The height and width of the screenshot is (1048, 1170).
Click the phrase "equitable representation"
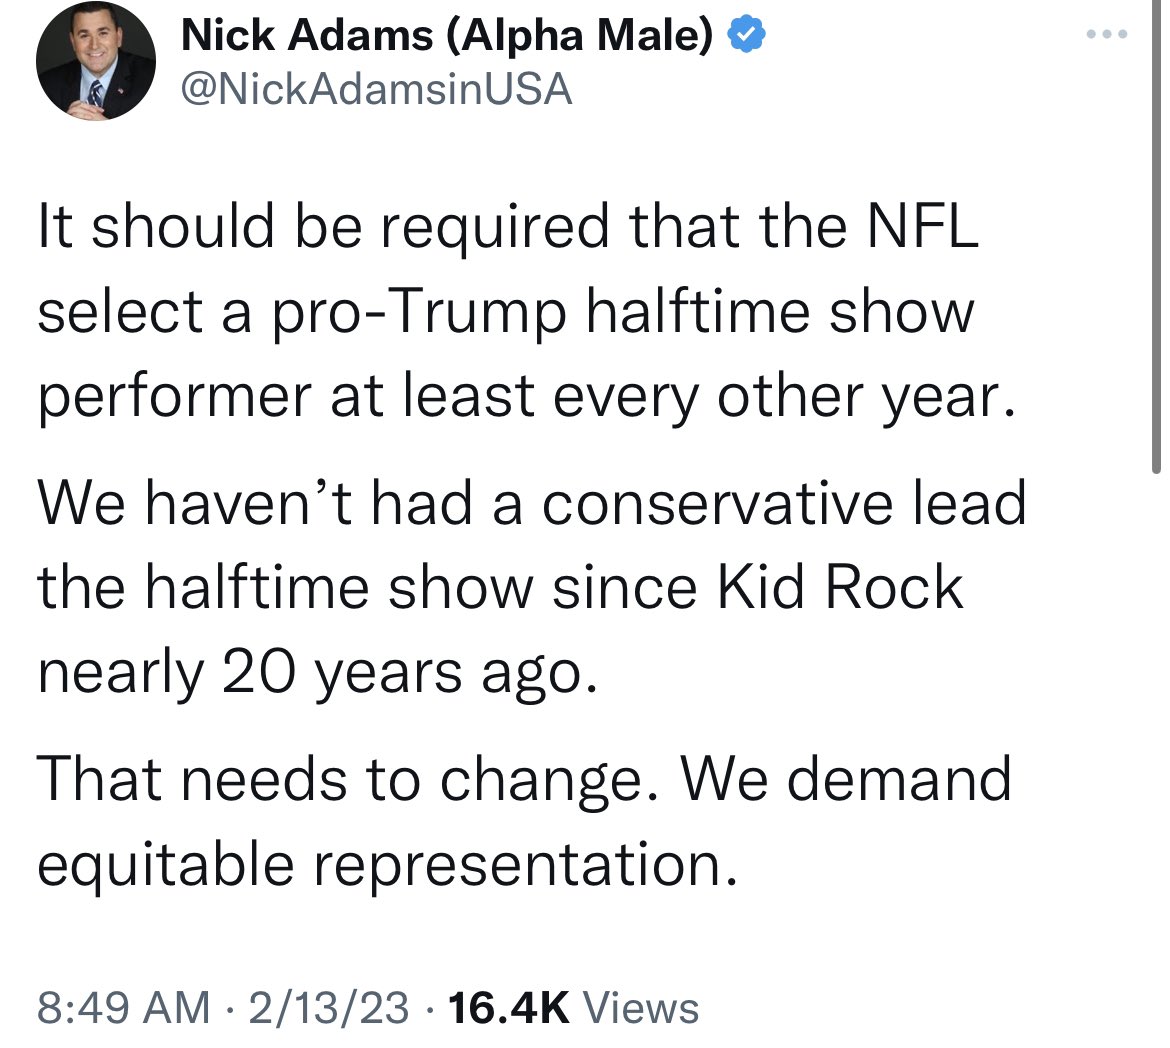(x=387, y=864)
